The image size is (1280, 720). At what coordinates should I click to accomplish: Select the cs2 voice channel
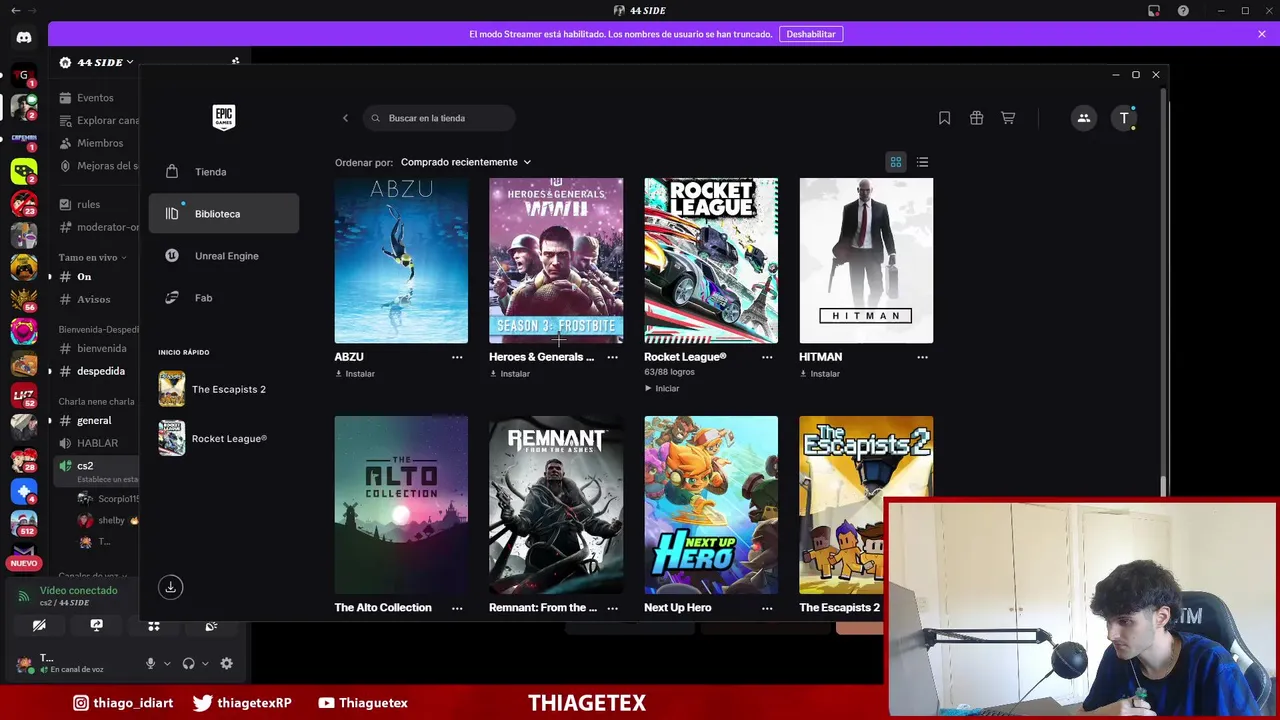(x=94, y=470)
